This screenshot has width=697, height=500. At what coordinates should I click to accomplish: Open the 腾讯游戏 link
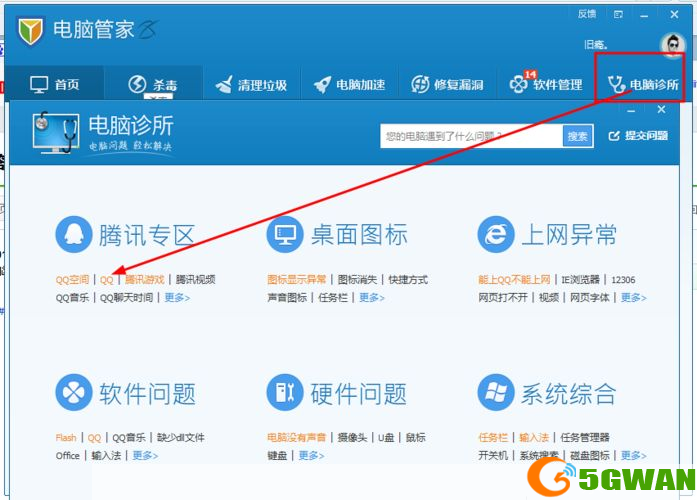[144, 280]
